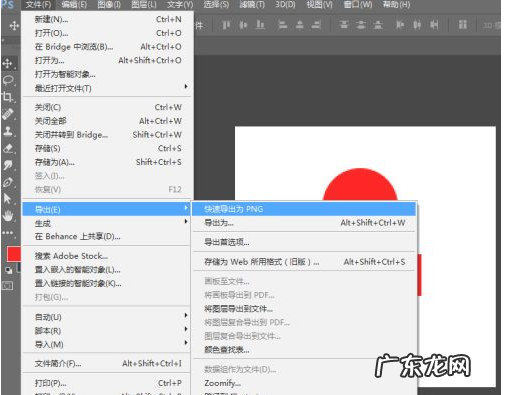Click Align Right Edges icon
509x395 pixels.
[x=316, y=25]
